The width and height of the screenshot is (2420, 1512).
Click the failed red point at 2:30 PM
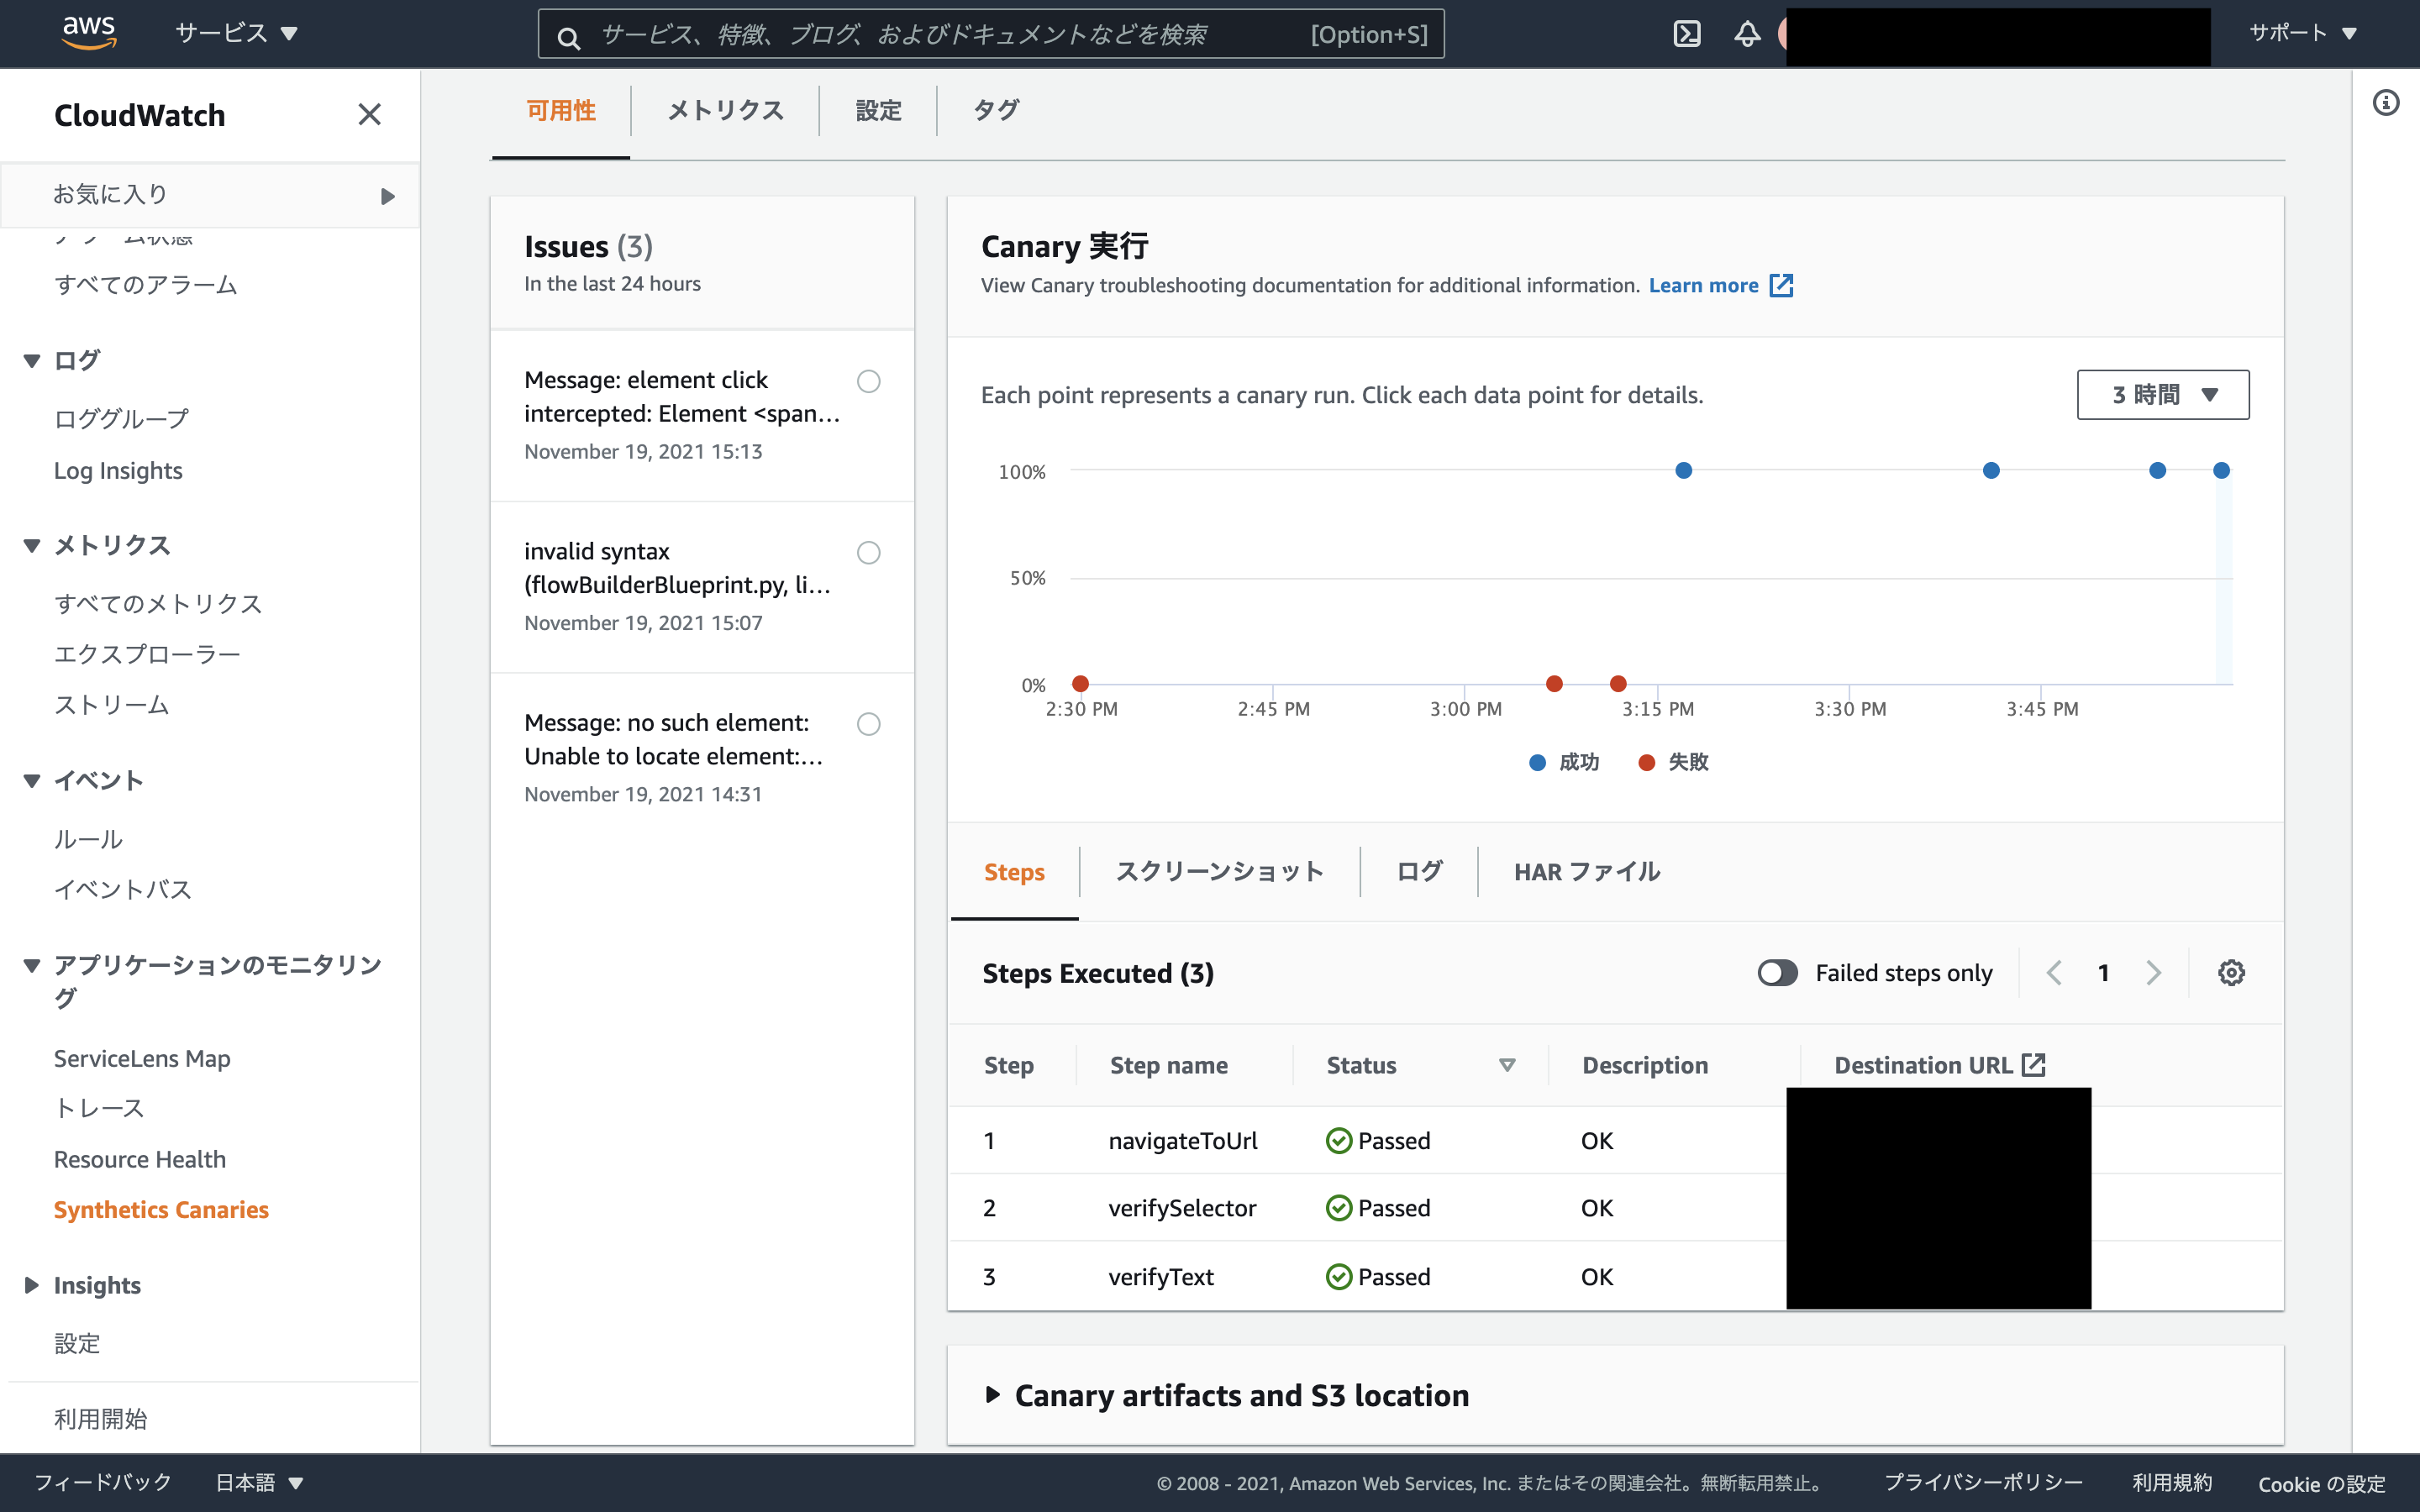1080,684
